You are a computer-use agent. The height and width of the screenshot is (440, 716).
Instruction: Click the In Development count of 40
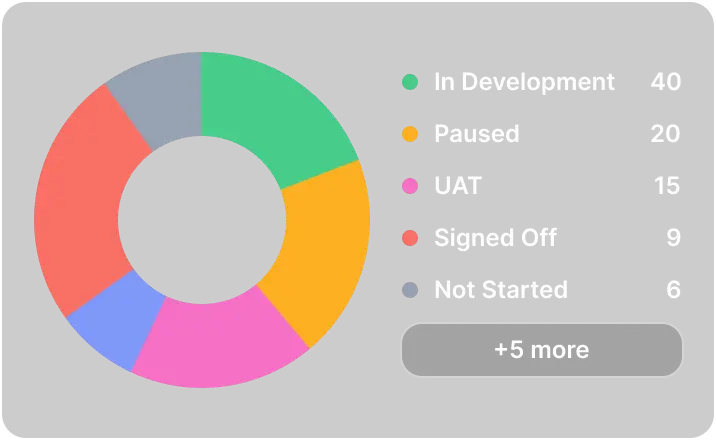coord(665,82)
